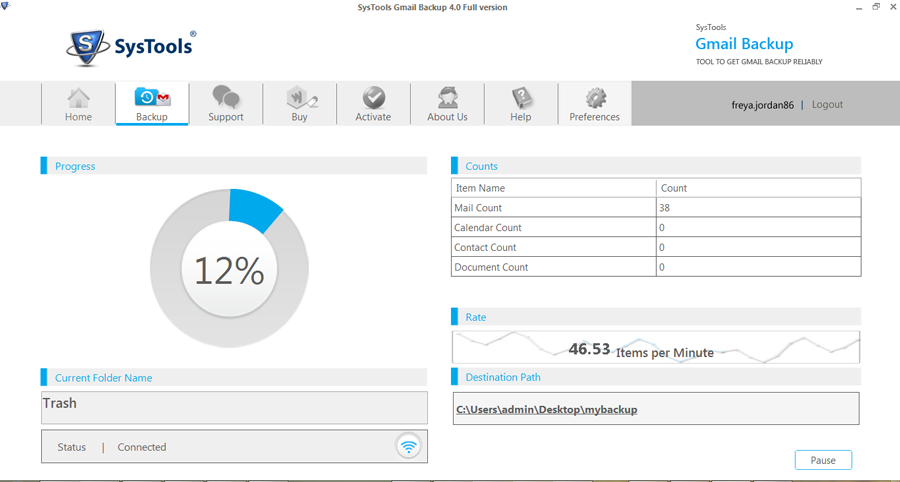Open the About Us tab label
This screenshot has height=482, width=900.
pos(447,116)
